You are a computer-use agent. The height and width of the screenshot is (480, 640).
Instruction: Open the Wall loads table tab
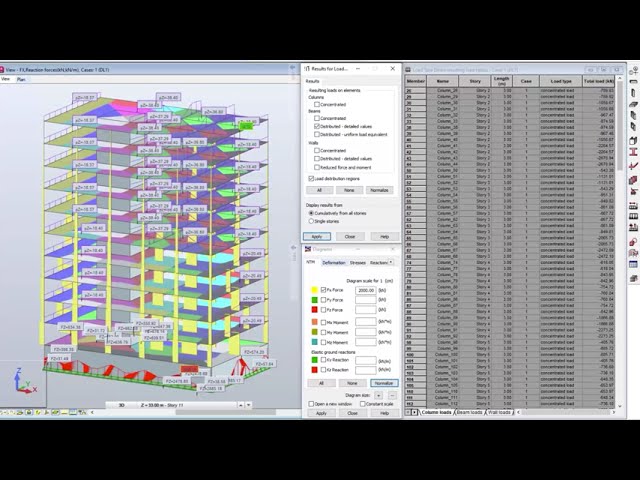coord(499,412)
